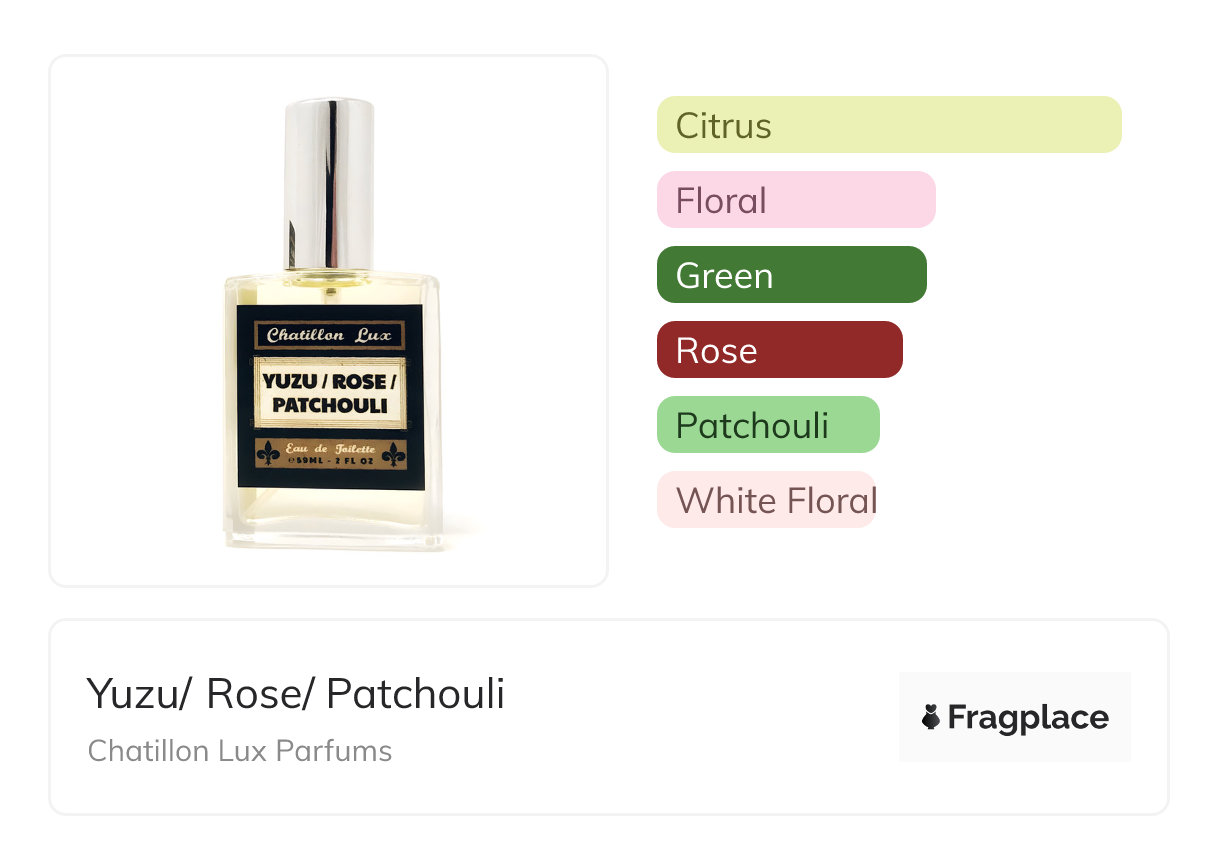Click the silver bottle cap in the photo

(329, 183)
